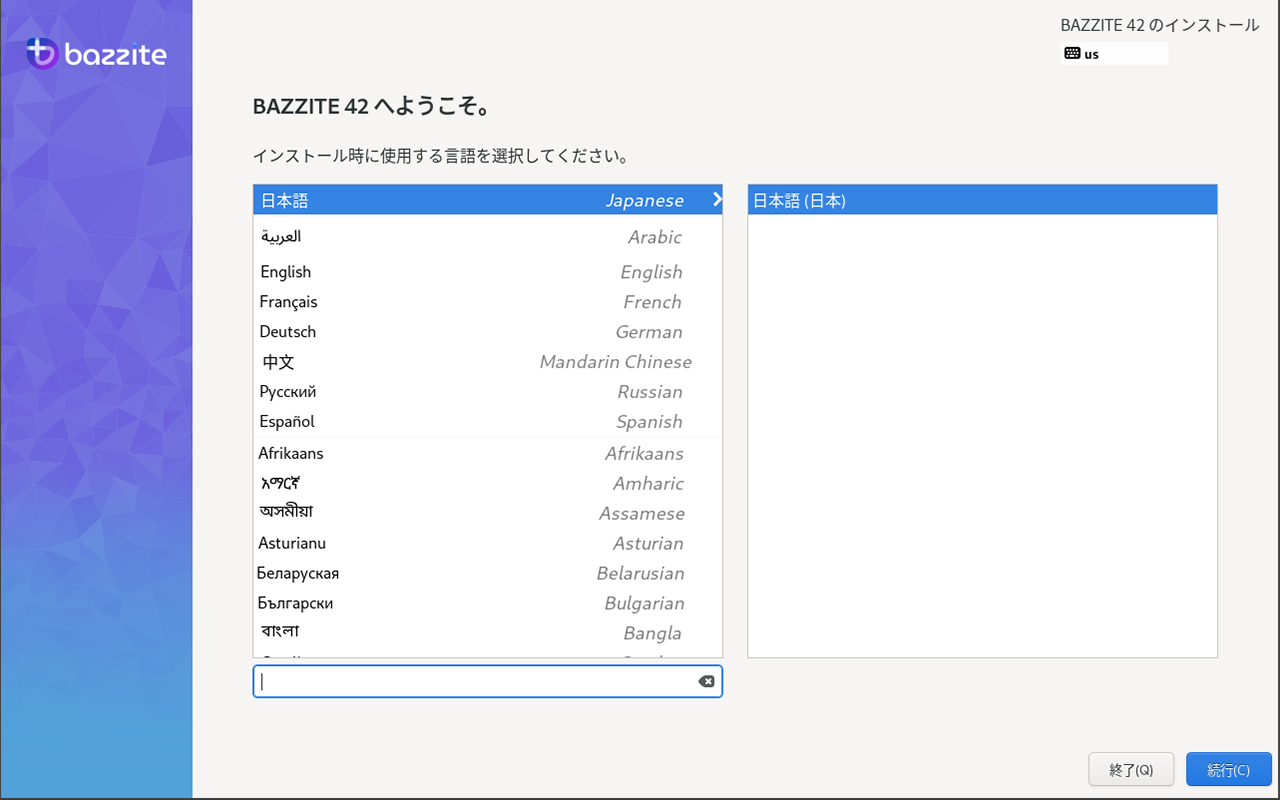Screen dimensions: 1280x800
Task: Click the keyboard layout "us" indicator
Action: tap(1113, 53)
